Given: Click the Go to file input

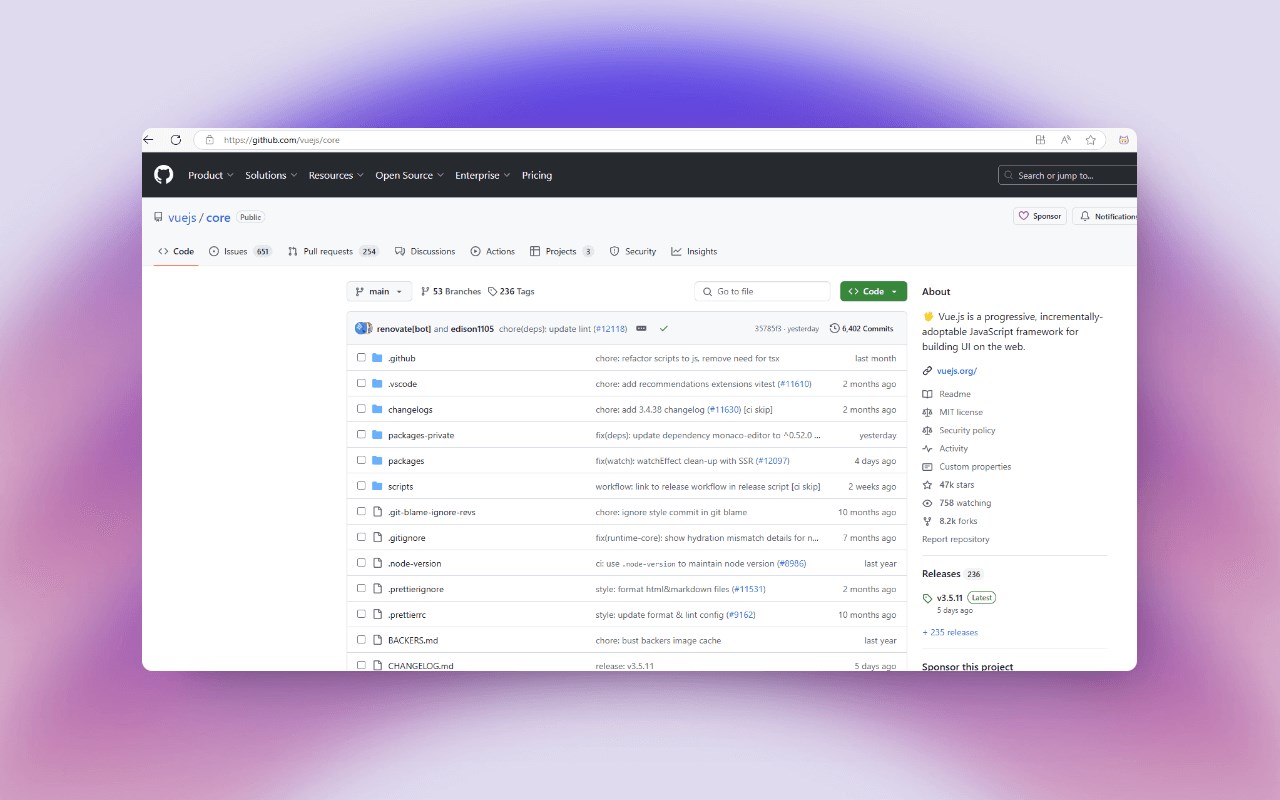Looking at the screenshot, I should click(762, 291).
